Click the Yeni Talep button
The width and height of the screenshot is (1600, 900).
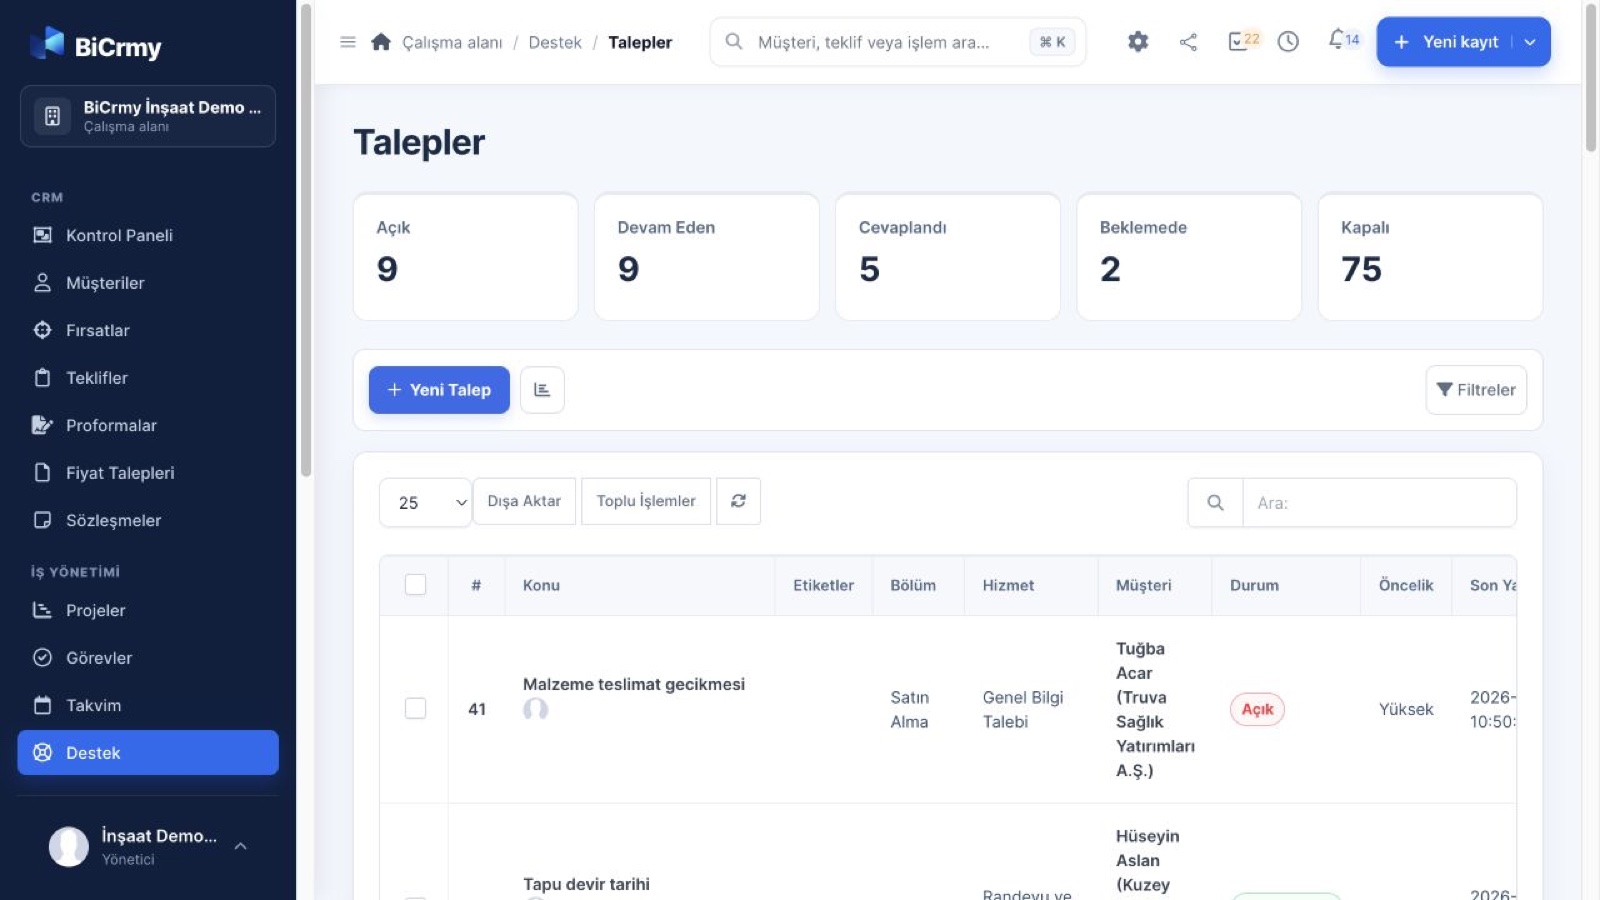(439, 390)
